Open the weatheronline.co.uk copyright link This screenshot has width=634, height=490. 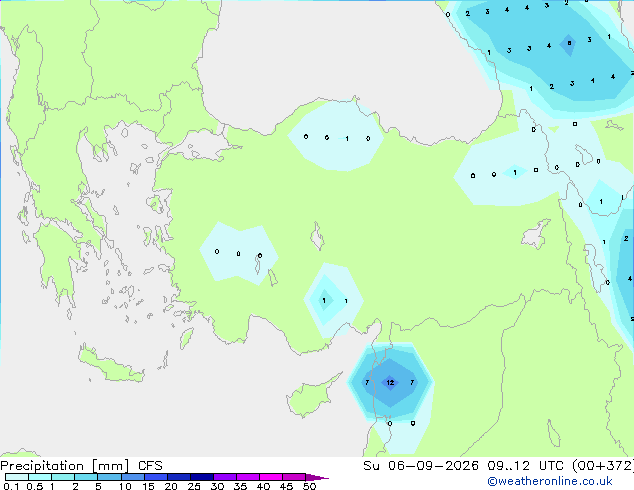coord(550,481)
